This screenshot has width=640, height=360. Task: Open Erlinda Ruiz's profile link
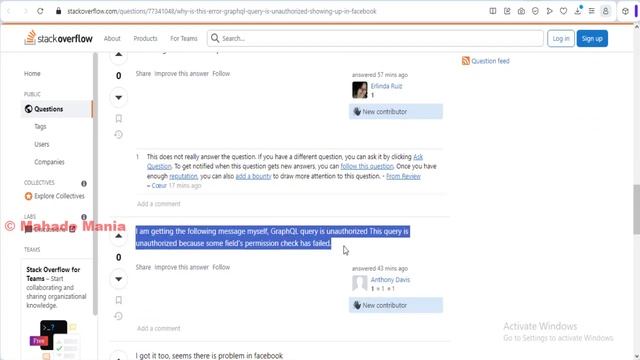click(x=386, y=86)
